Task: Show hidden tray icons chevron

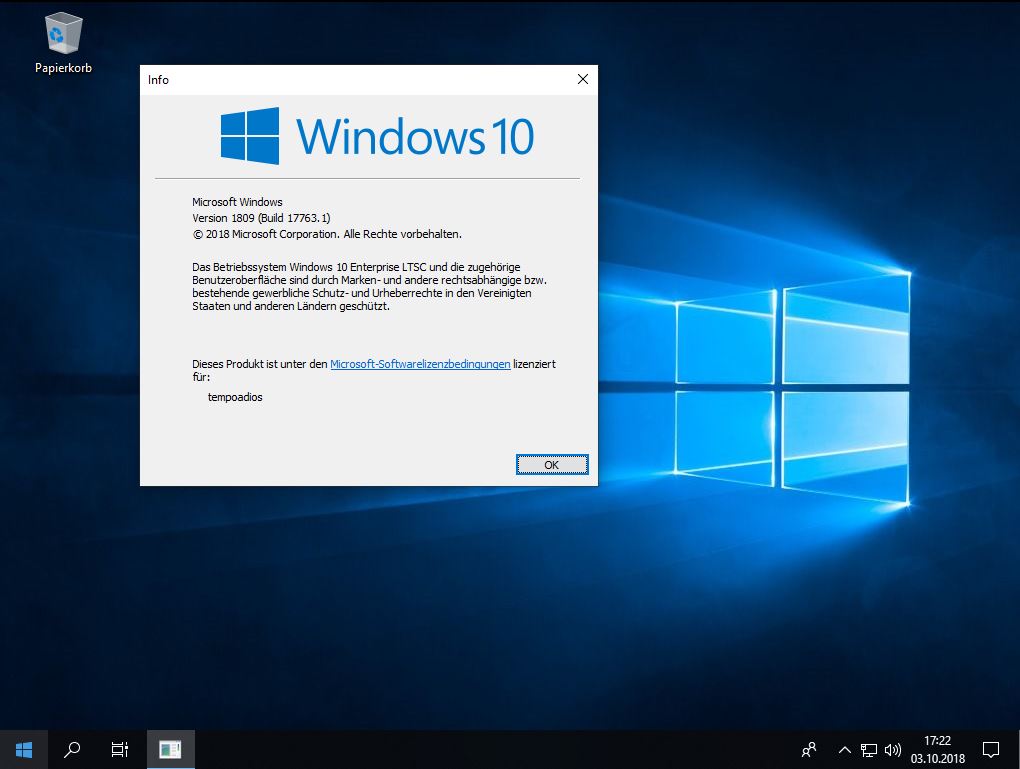Action: coord(844,749)
